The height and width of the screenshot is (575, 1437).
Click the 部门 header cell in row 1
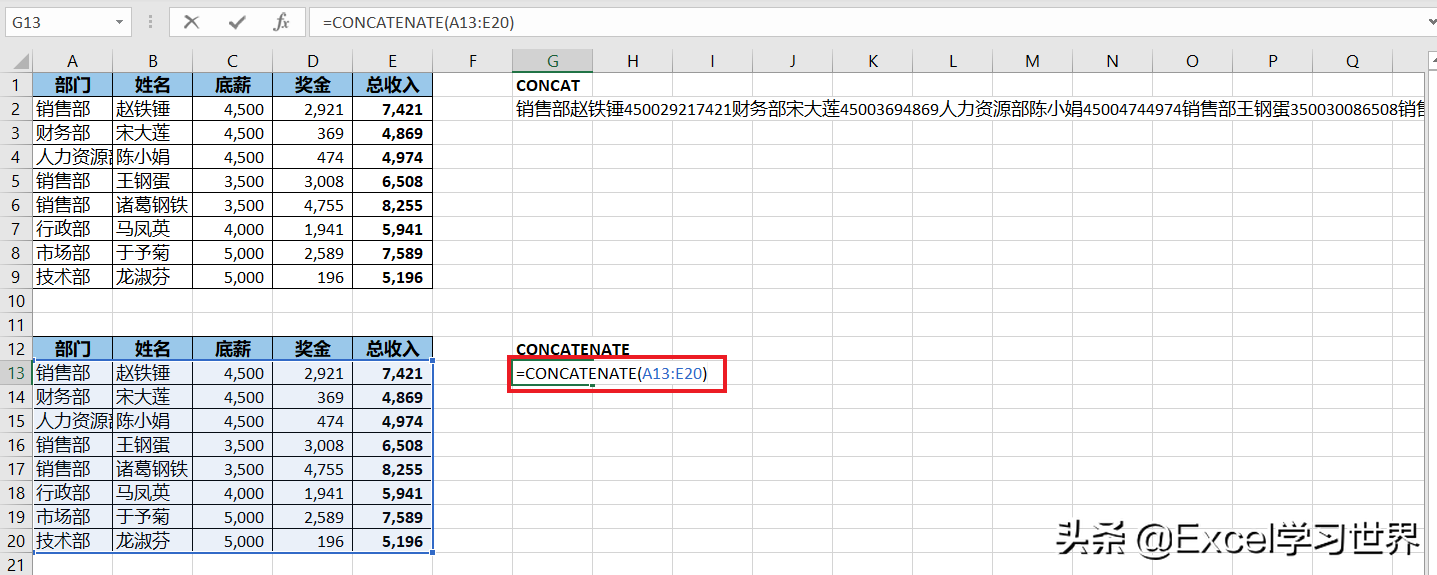point(73,85)
